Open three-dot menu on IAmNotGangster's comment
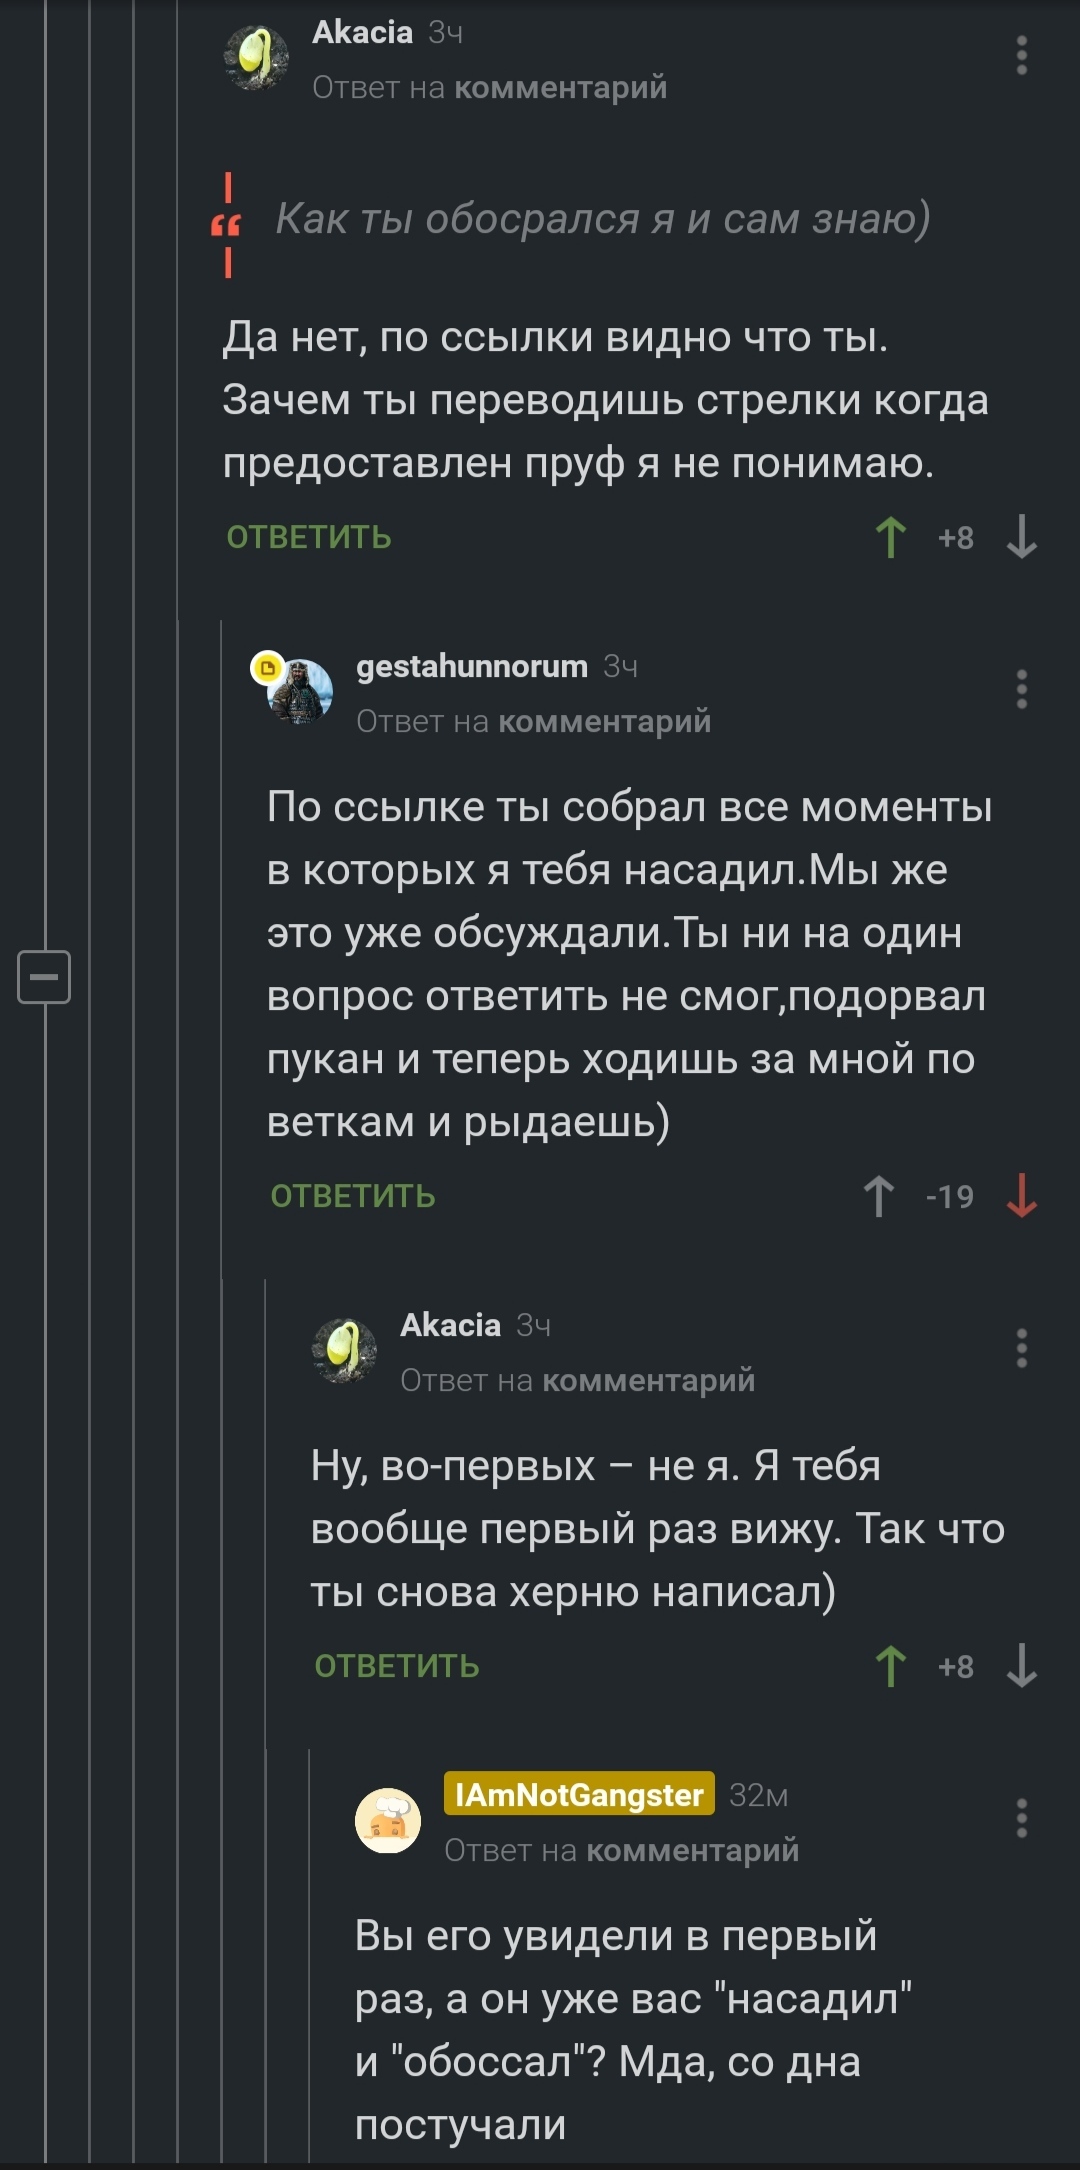Screen dimensions: 1080x2170 (x=1021, y=1819)
